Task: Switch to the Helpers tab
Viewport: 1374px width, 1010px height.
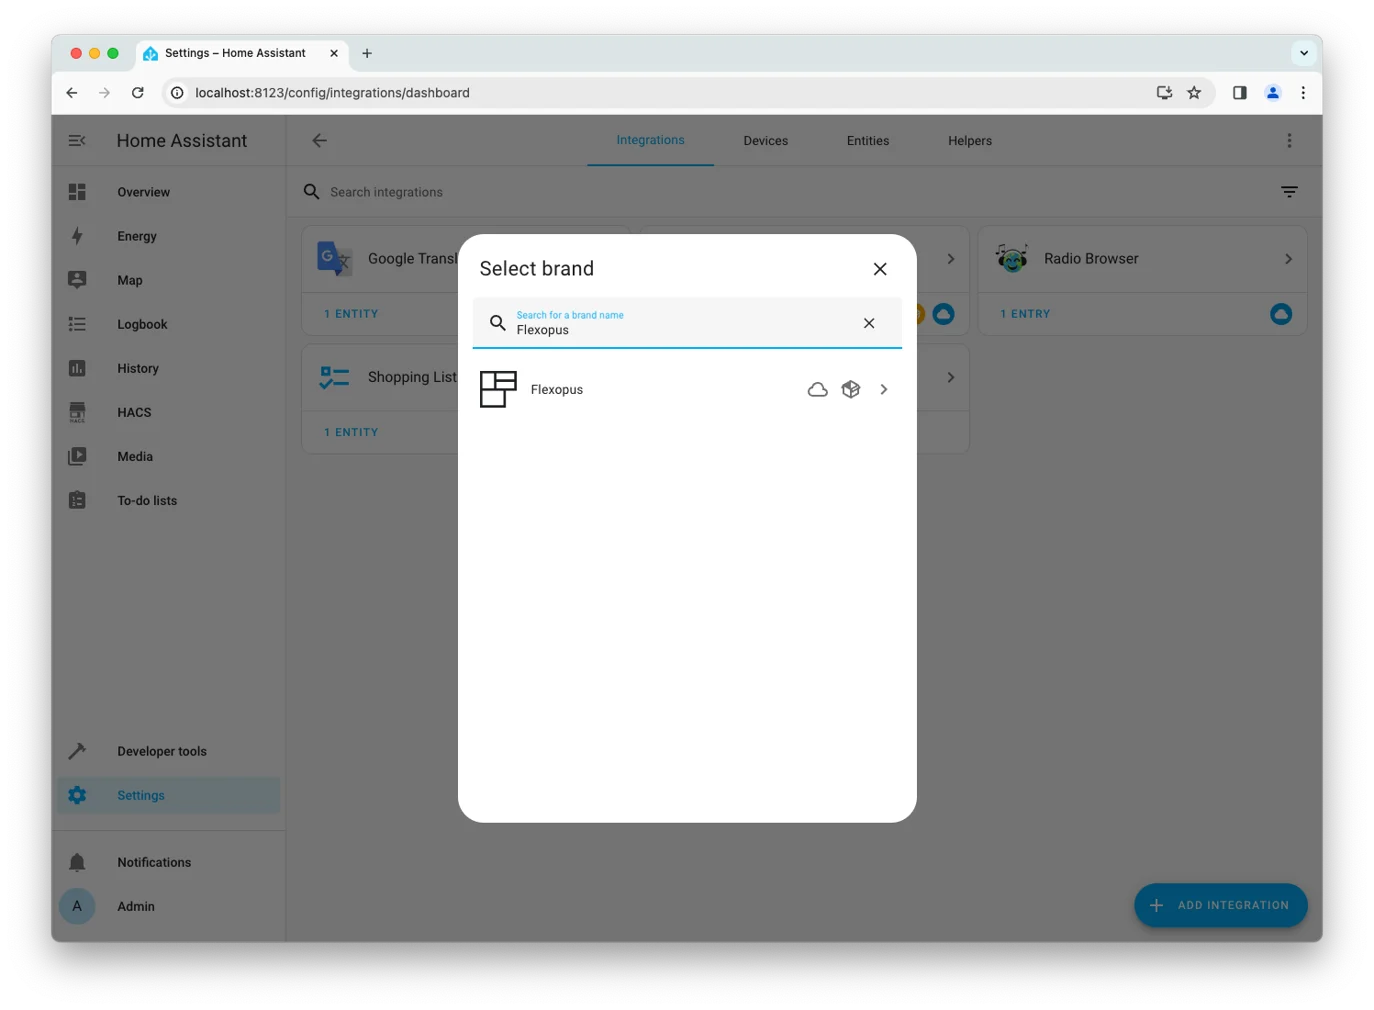Action: [969, 141]
